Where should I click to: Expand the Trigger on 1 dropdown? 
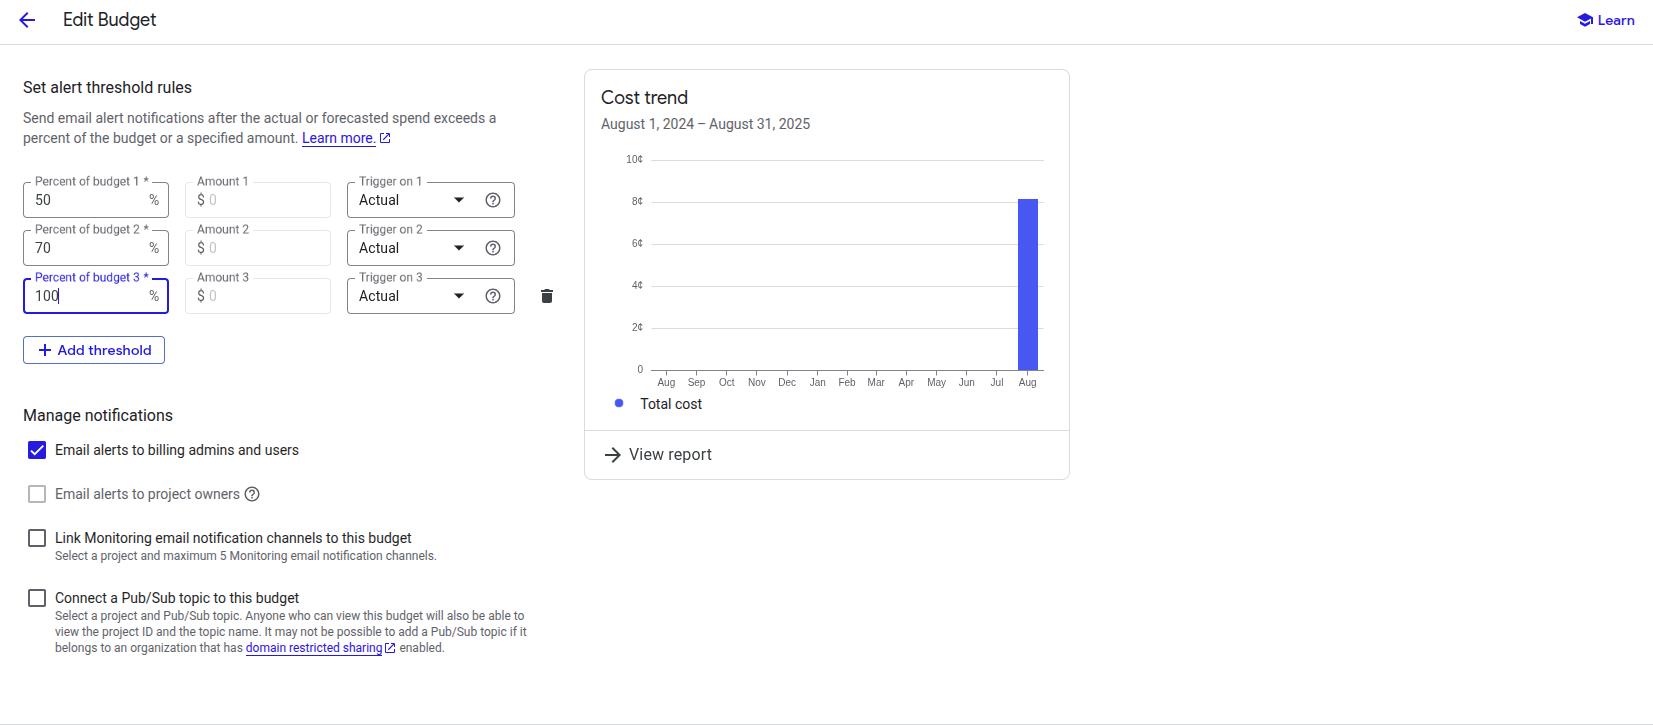pyautogui.click(x=412, y=200)
